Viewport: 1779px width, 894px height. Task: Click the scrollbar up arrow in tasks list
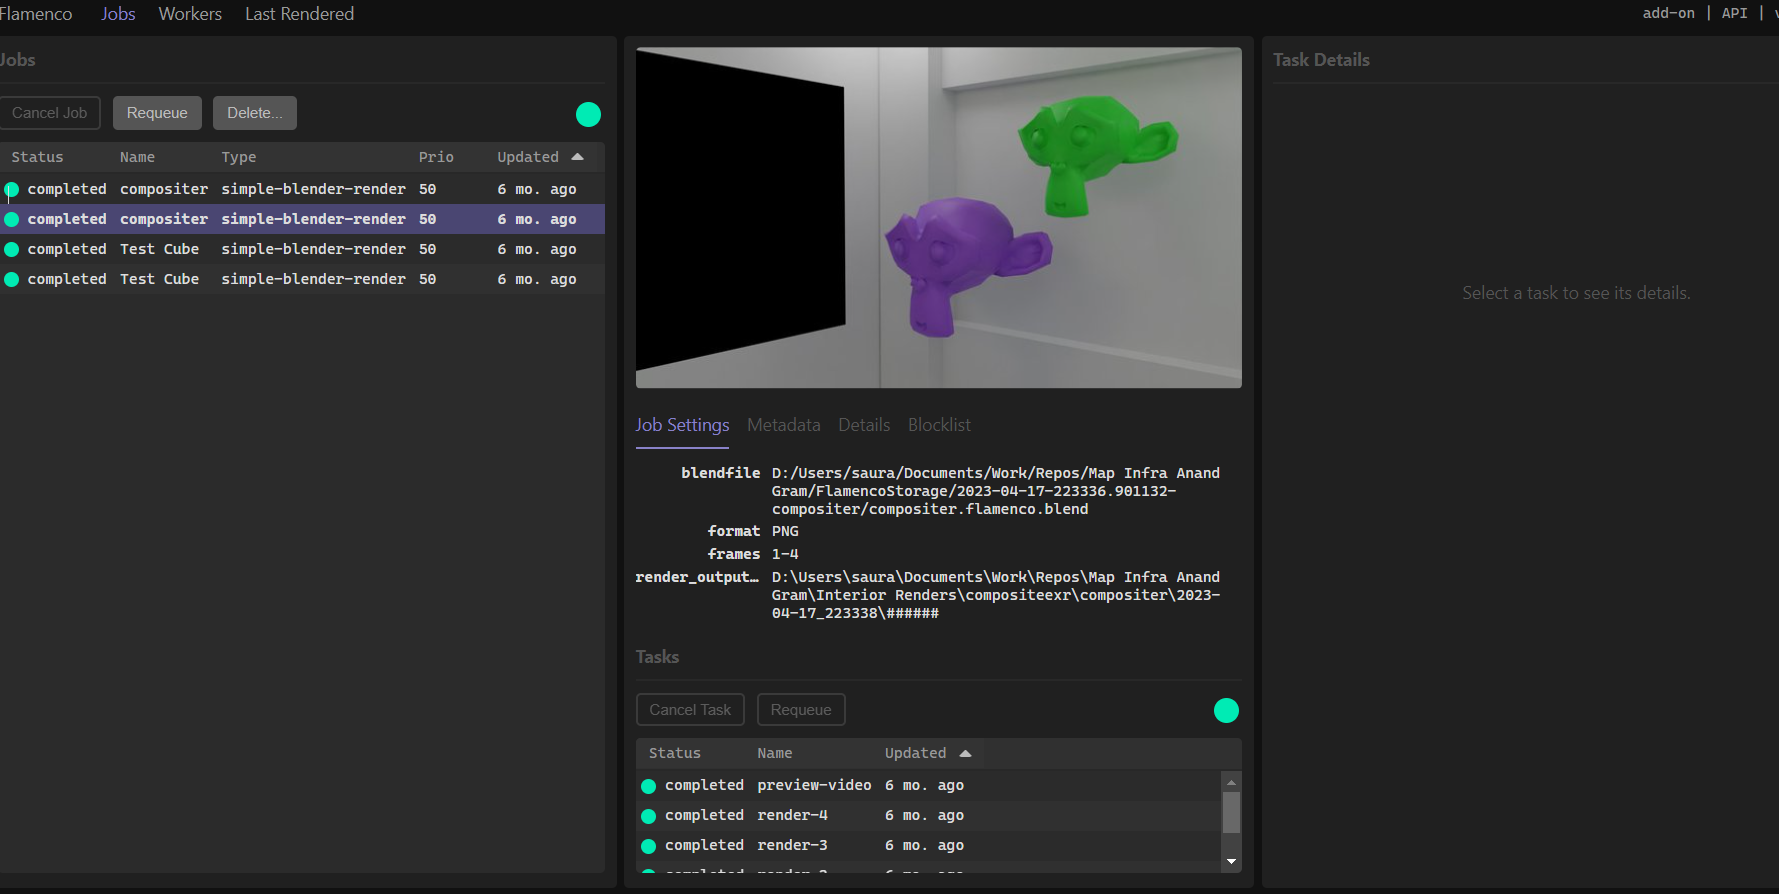click(x=1232, y=782)
